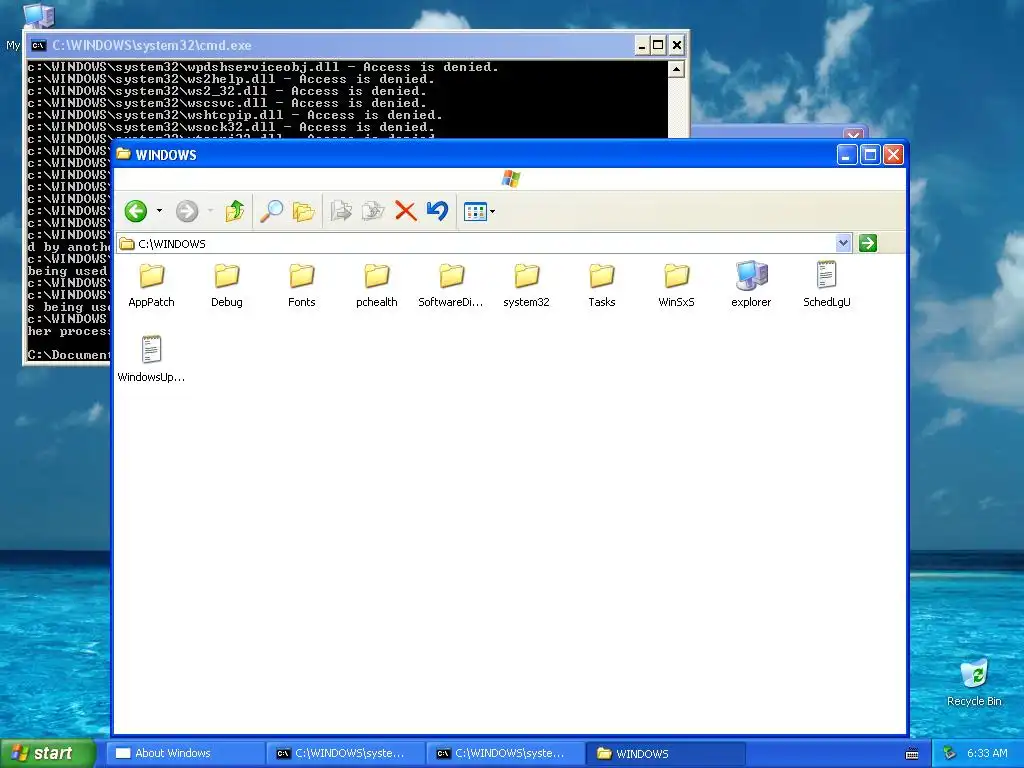Select the WindowsUp... log file
The height and width of the screenshot is (768, 1024).
click(x=152, y=359)
